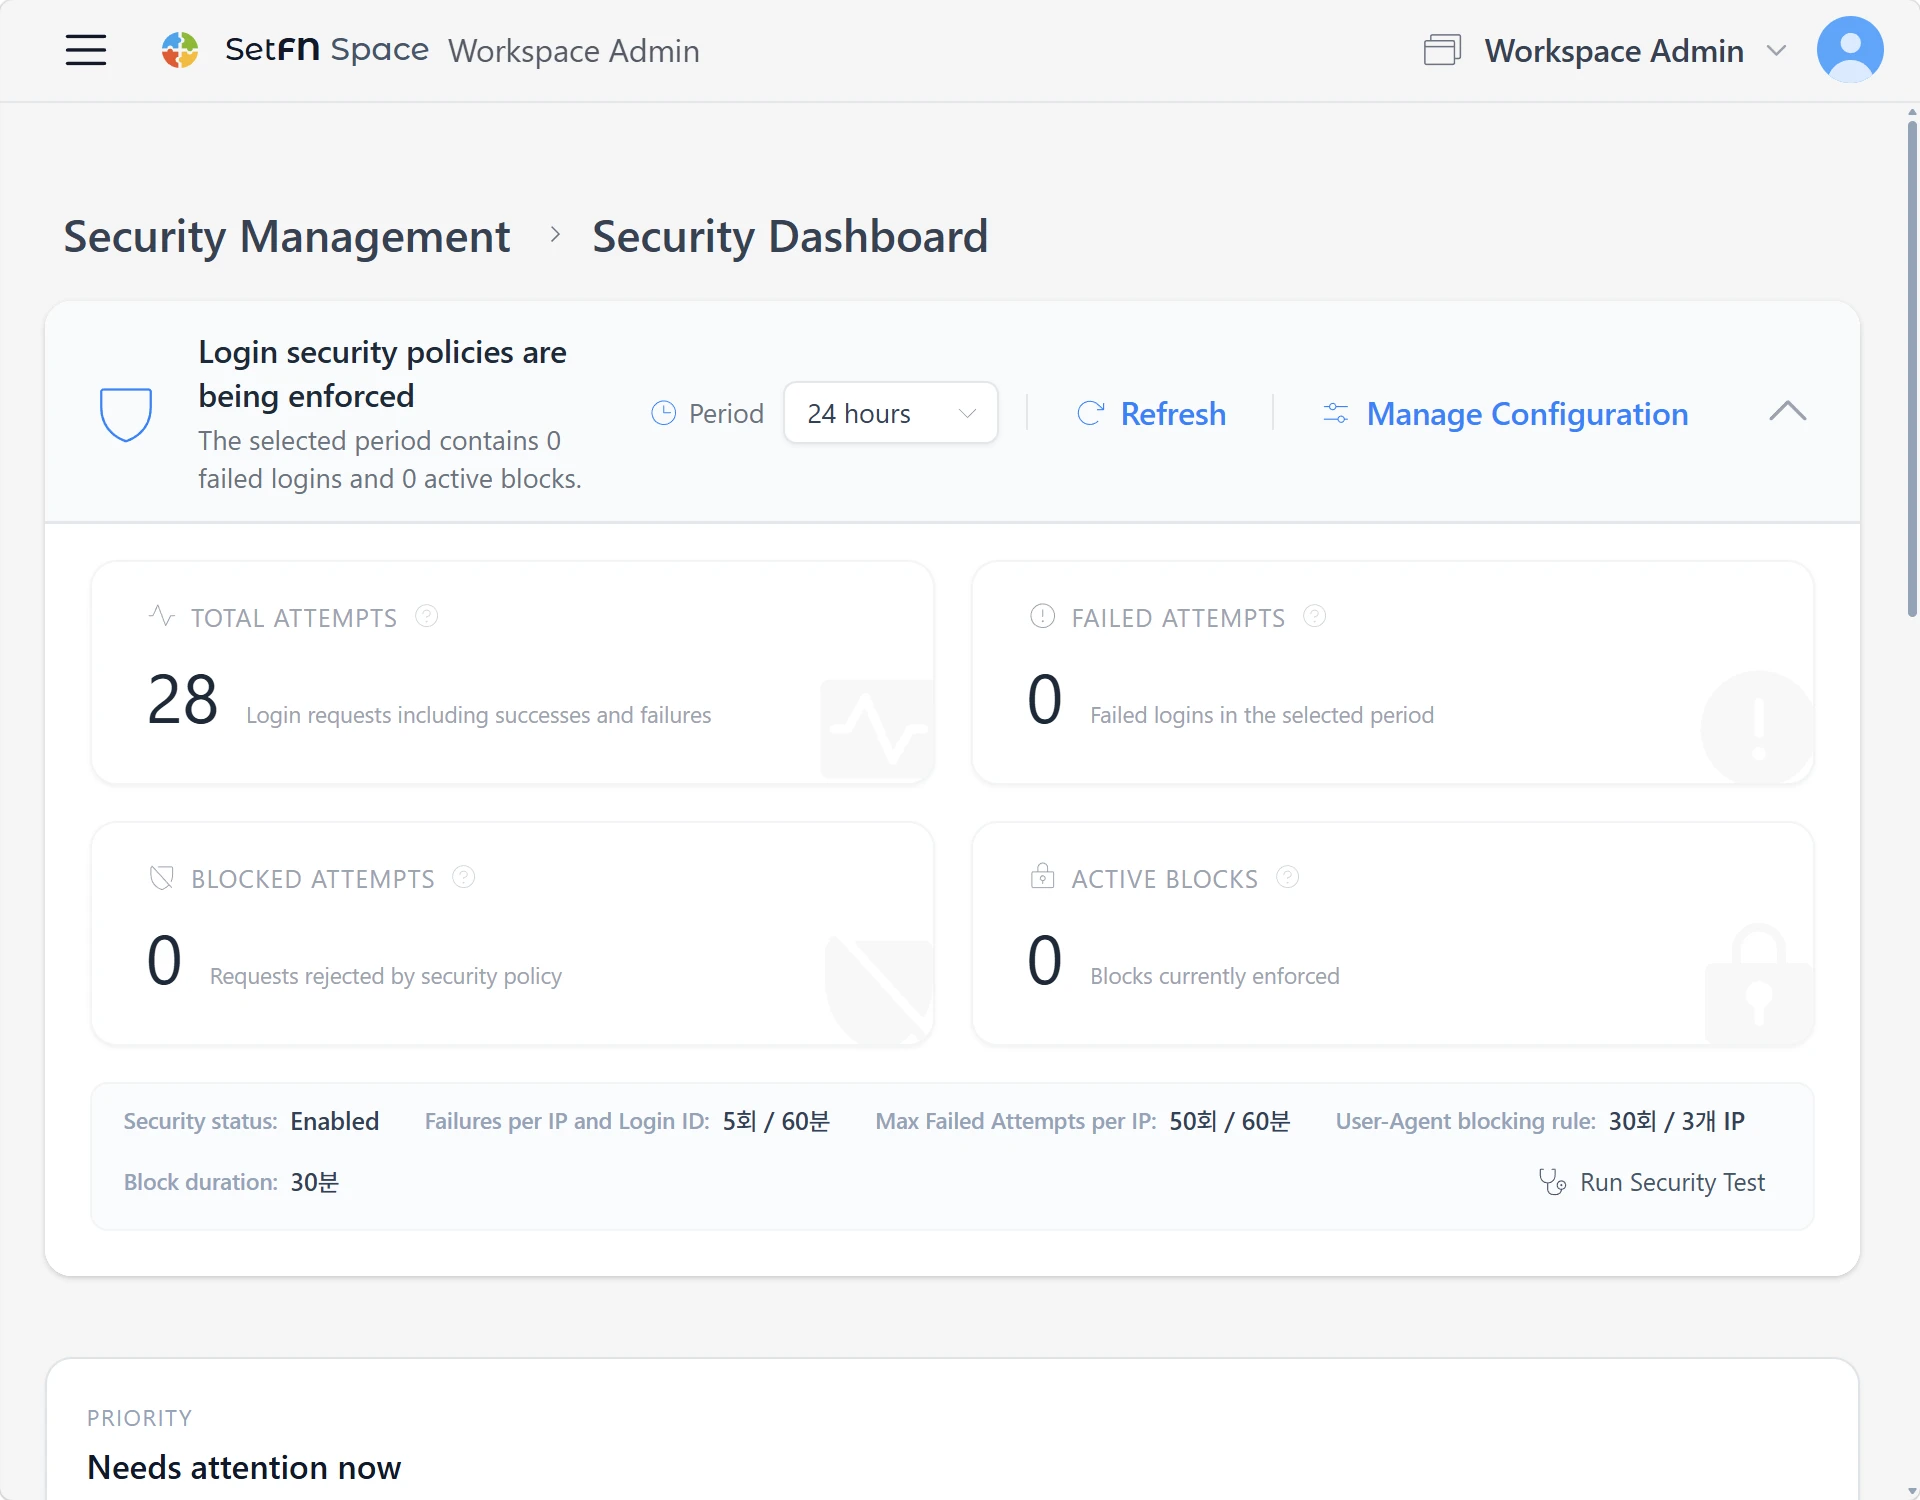Screen dimensions: 1920x1500
Task: Click the Blocked Attempts help icon
Action: pyautogui.click(x=464, y=877)
